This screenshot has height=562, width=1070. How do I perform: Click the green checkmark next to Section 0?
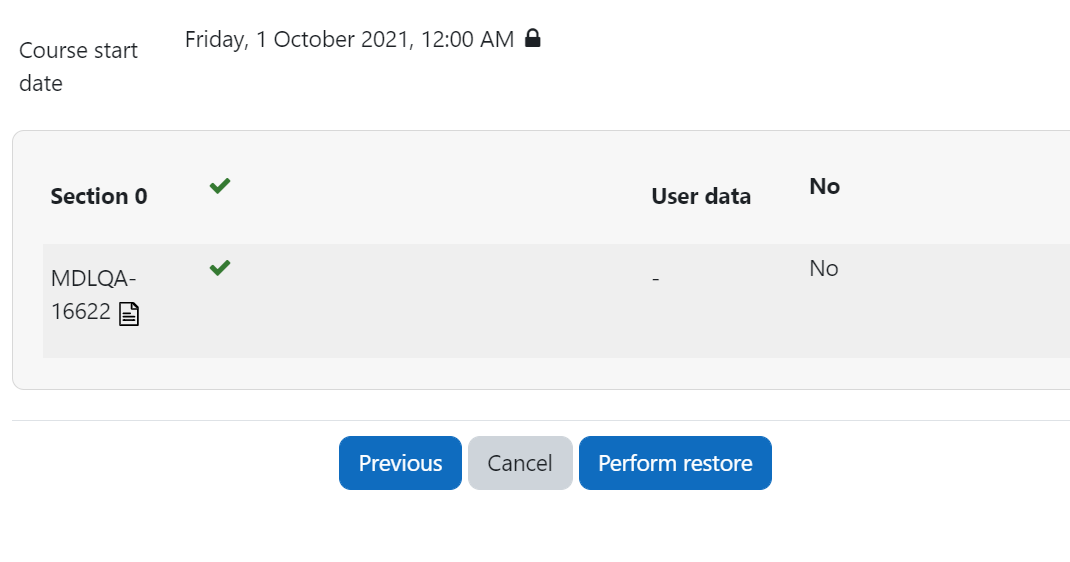pos(220,186)
